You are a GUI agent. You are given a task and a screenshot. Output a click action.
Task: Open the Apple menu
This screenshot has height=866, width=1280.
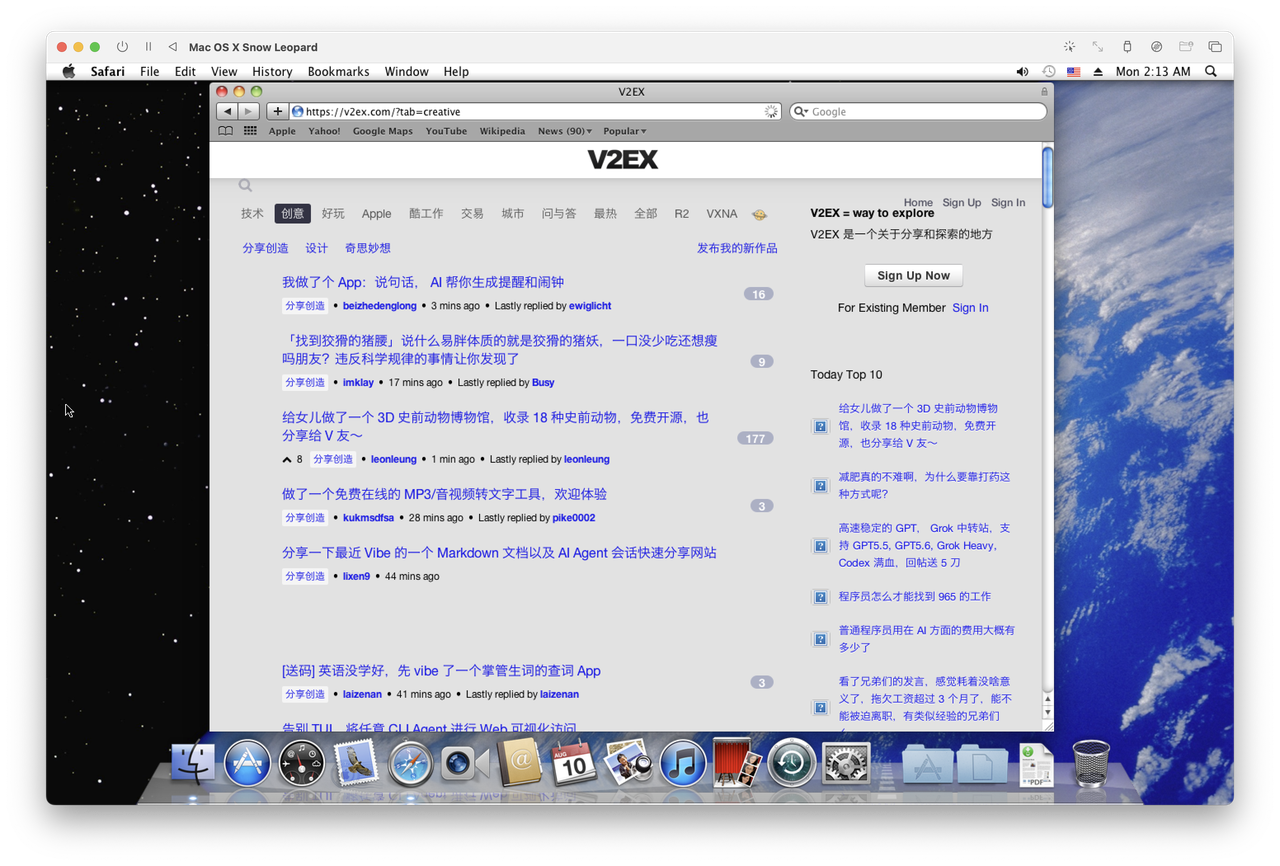tap(69, 72)
